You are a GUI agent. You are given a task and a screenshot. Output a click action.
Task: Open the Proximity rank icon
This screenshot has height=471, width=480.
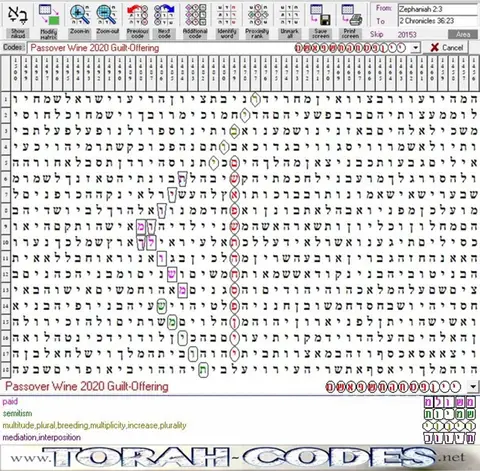click(257, 15)
